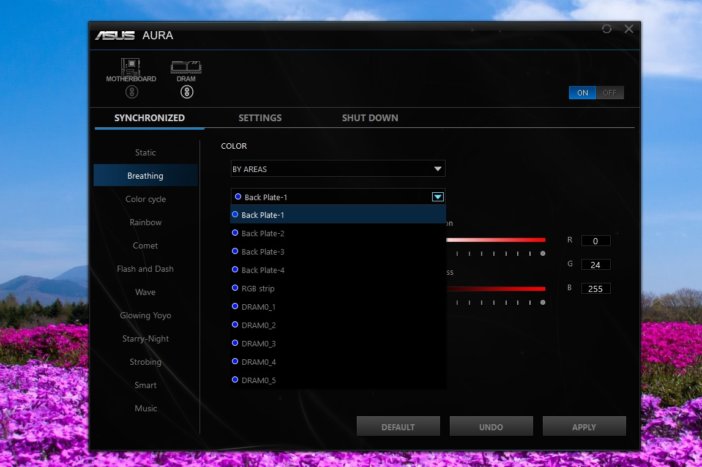Select DRAM0_3 in the list
Image resolution: width=702 pixels, height=467 pixels.
pos(338,343)
